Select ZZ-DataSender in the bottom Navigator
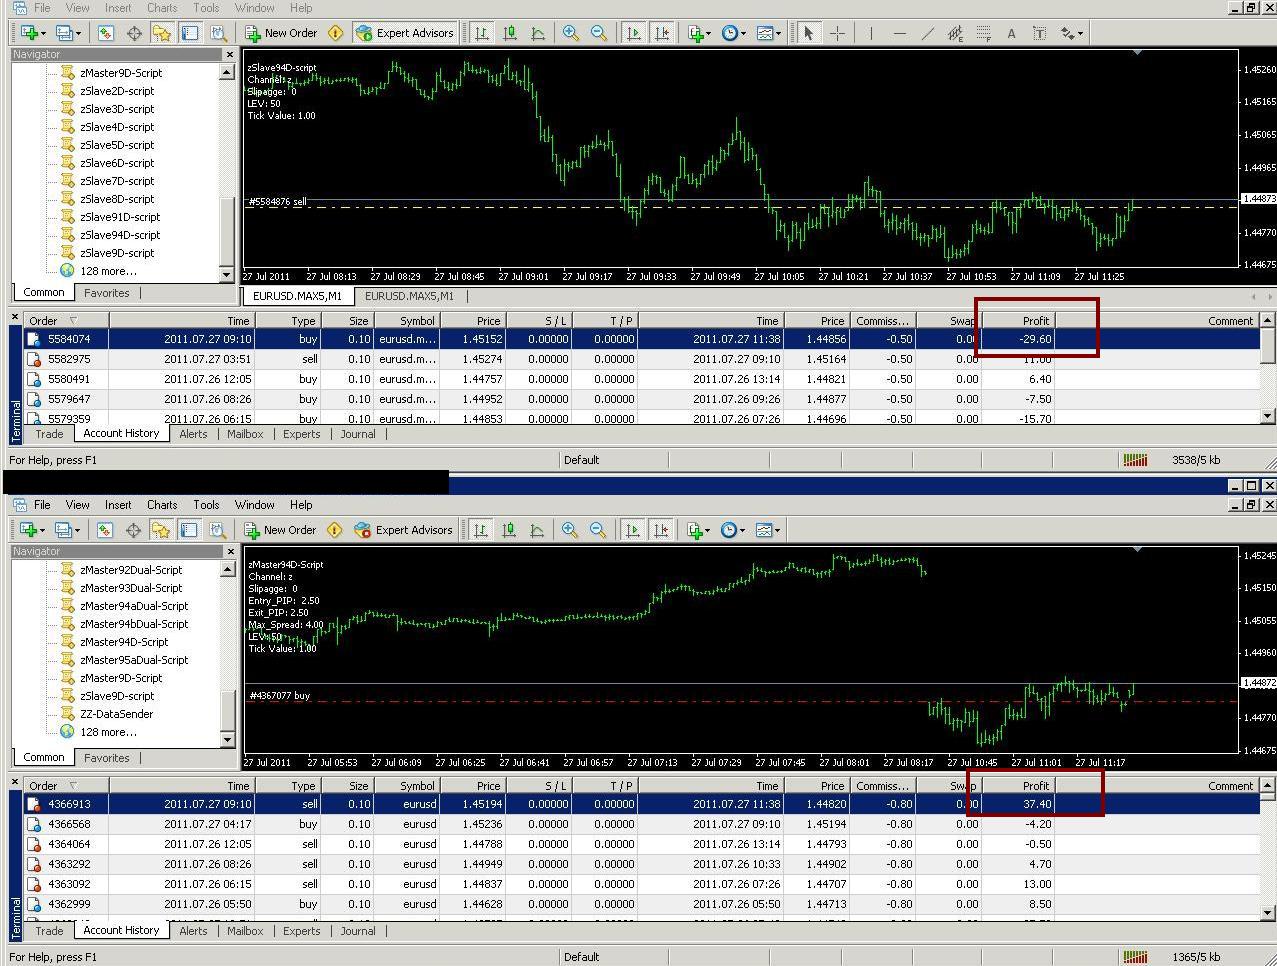Screen dimensions: 1277x966 [117, 714]
